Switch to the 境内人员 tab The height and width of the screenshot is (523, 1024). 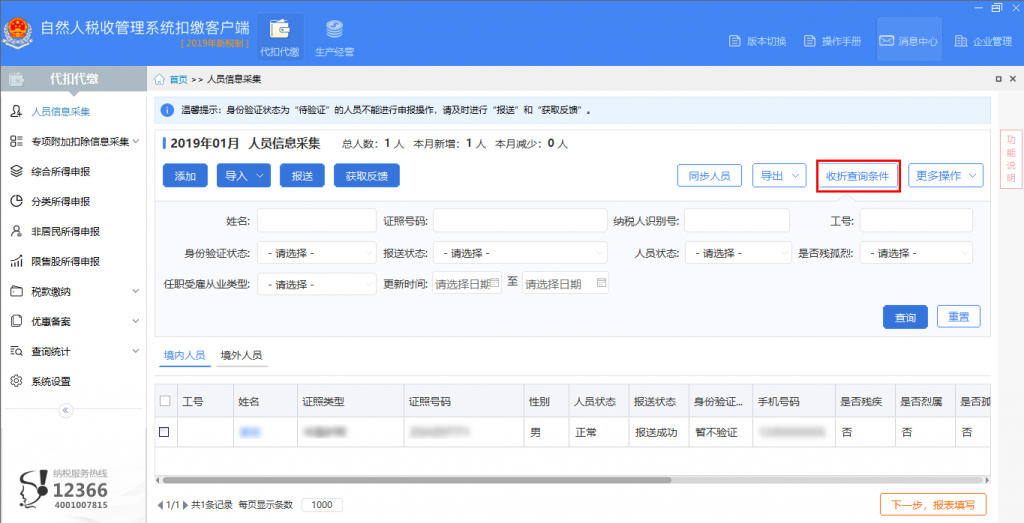coord(184,355)
